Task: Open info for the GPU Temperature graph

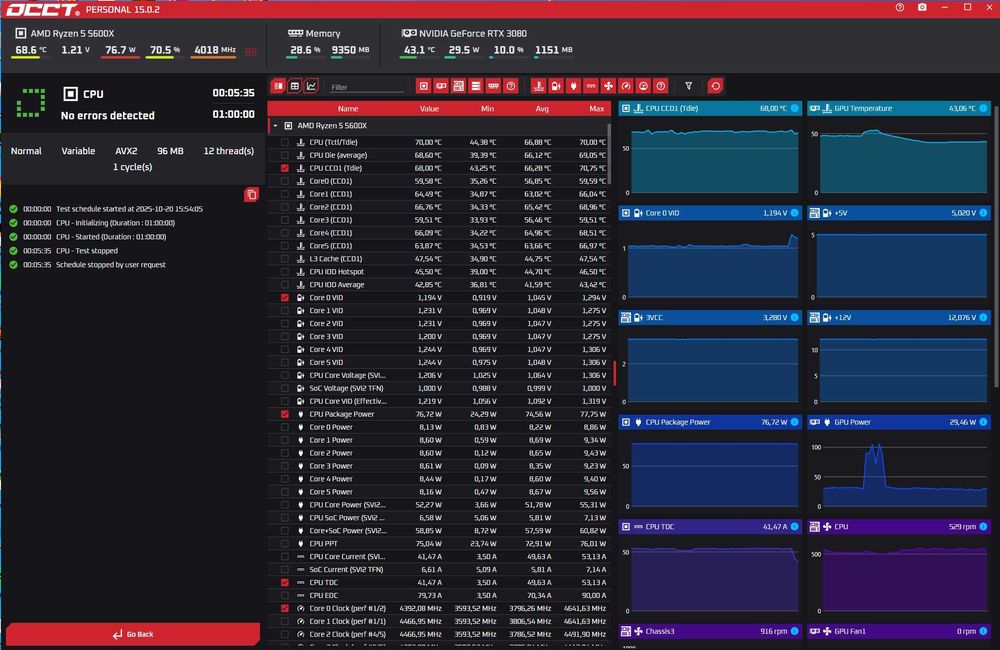Action: (983, 108)
